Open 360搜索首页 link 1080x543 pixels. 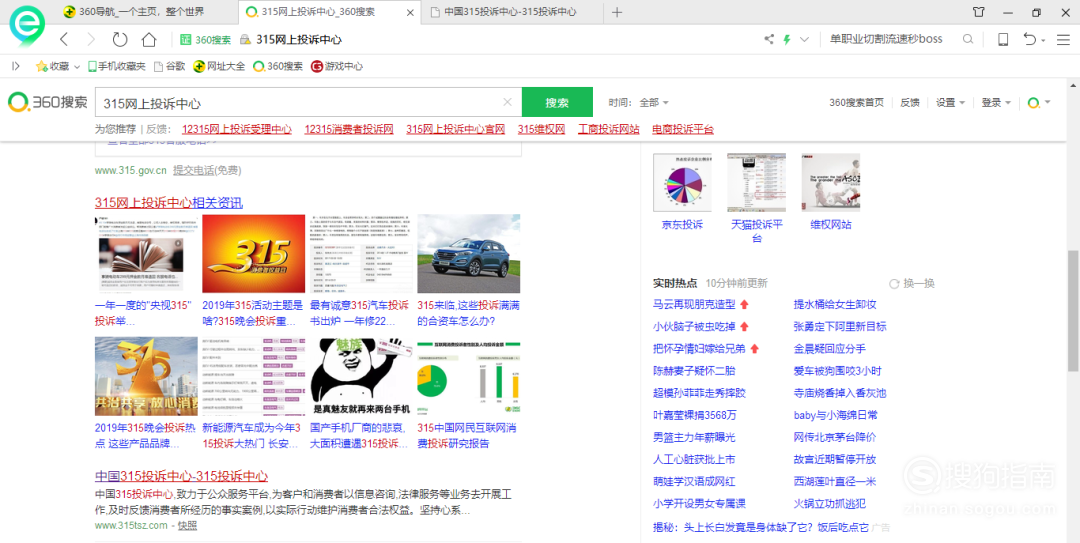[x=856, y=102]
